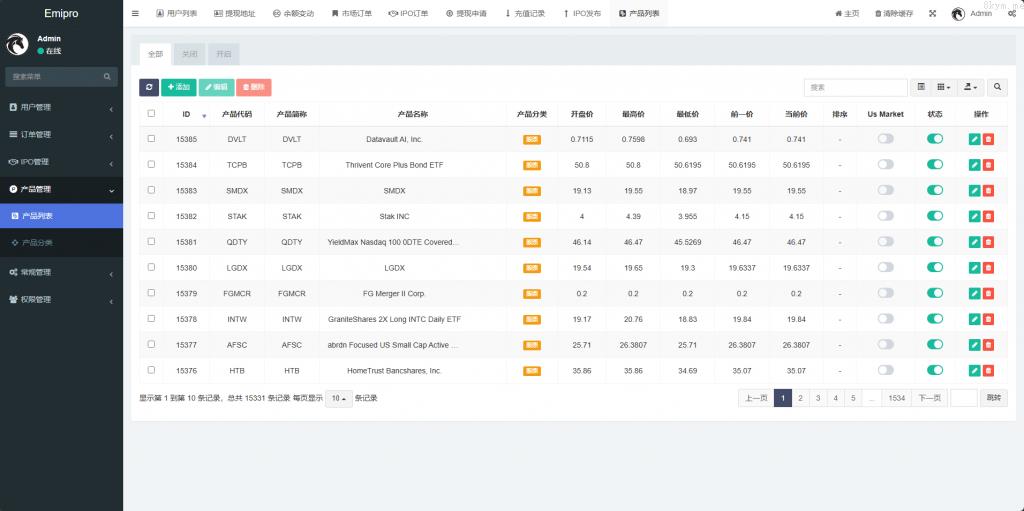Turn off the status toggle for SMDX
The width and height of the screenshot is (1024, 511).
point(935,190)
